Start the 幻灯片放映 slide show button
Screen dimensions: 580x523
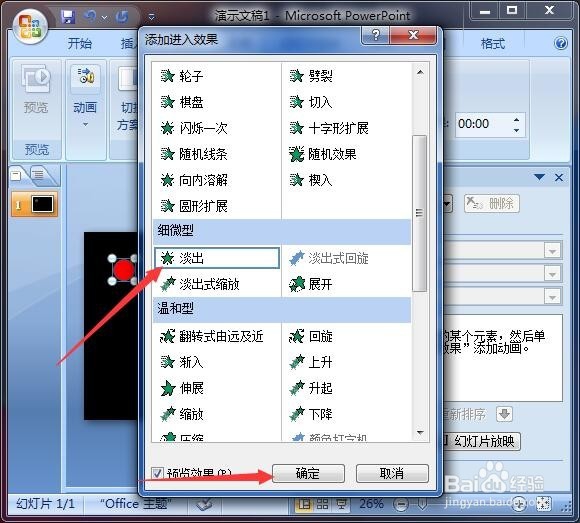coord(481,441)
